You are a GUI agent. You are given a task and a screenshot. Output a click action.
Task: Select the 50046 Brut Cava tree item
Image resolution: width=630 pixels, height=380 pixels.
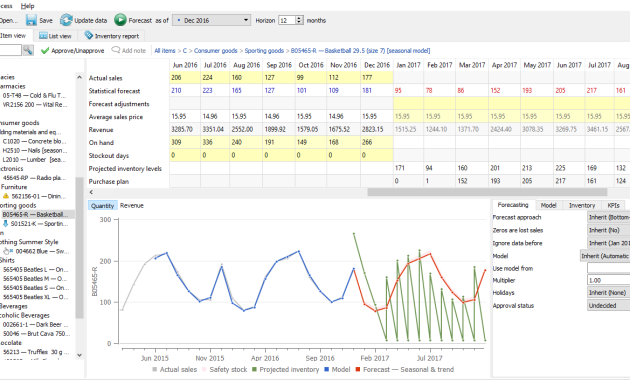click(36, 333)
